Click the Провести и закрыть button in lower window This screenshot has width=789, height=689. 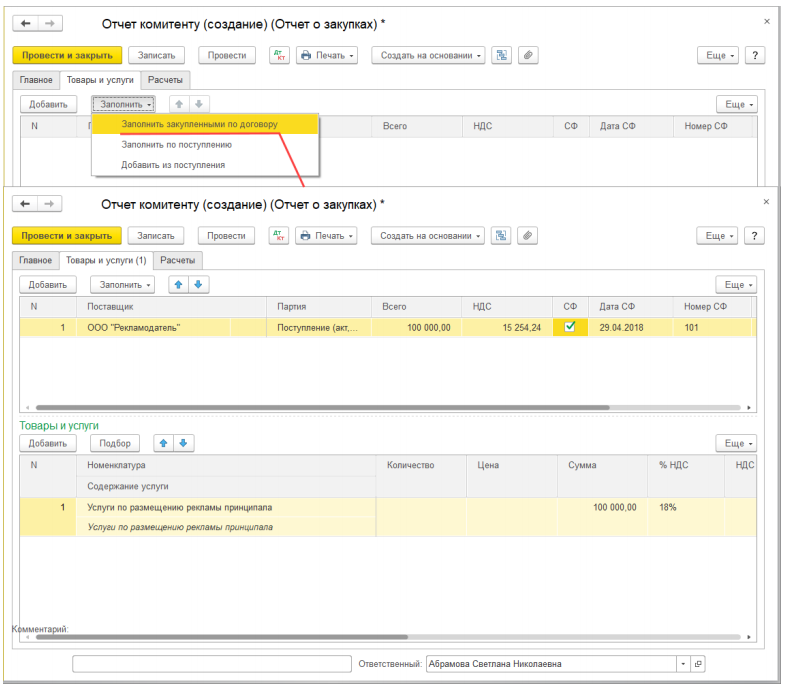pyautogui.click(x=67, y=236)
